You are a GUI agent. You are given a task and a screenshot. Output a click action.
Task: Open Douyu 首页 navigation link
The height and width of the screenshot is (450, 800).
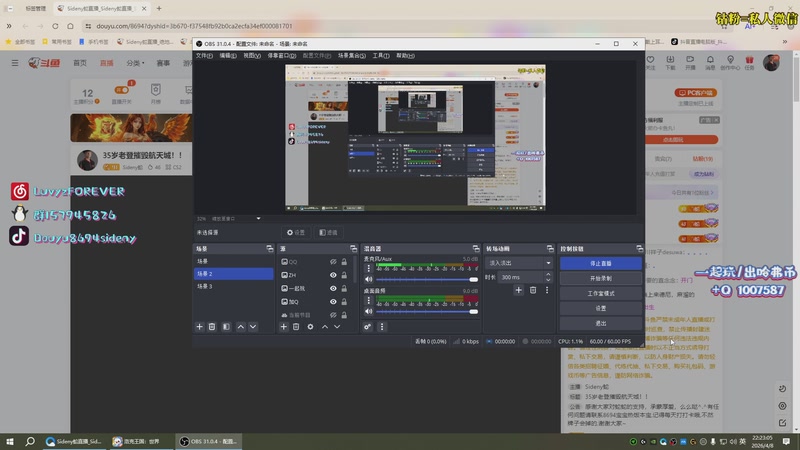coord(80,63)
